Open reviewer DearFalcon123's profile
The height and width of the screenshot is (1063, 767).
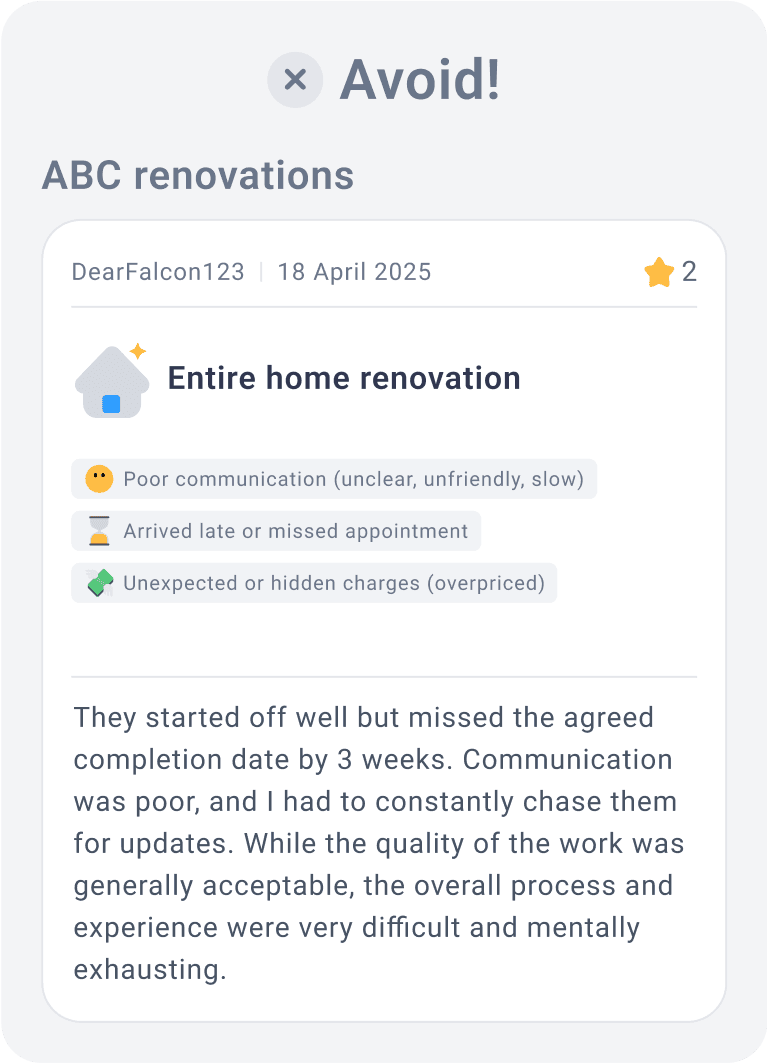pyautogui.click(x=158, y=272)
